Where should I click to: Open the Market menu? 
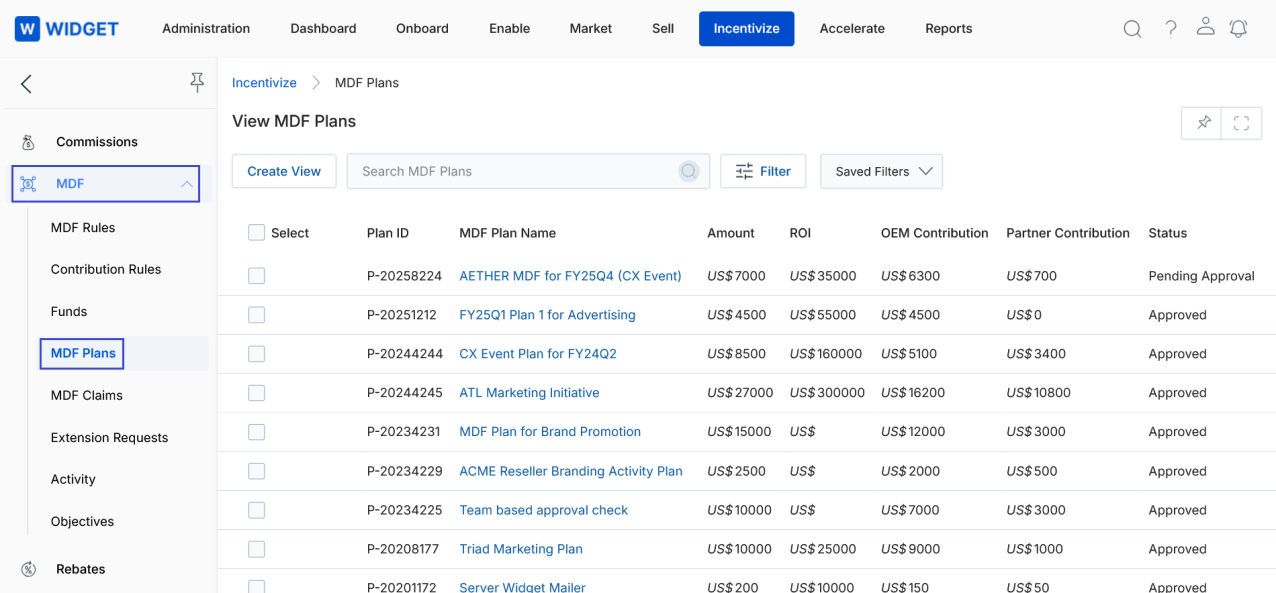pos(590,29)
